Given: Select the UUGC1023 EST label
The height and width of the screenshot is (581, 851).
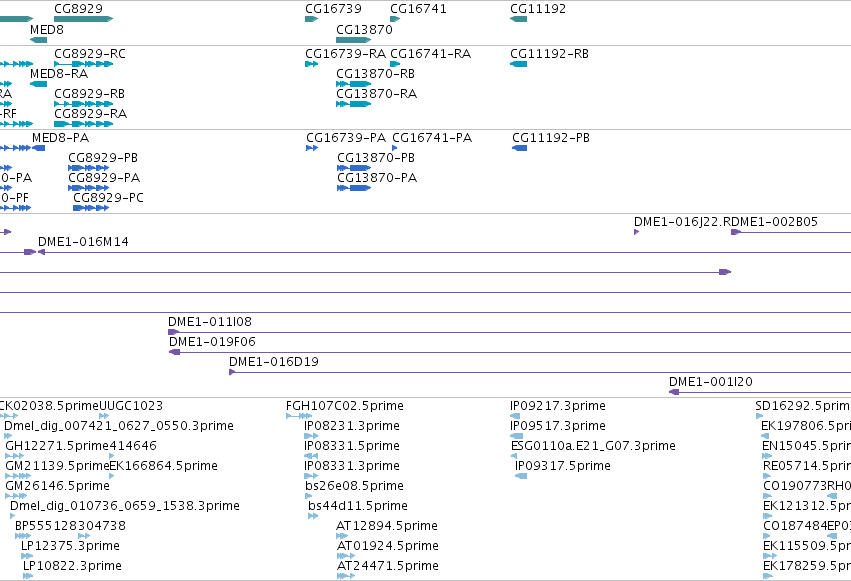Looking at the screenshot, I should click(x=131, y=406).
